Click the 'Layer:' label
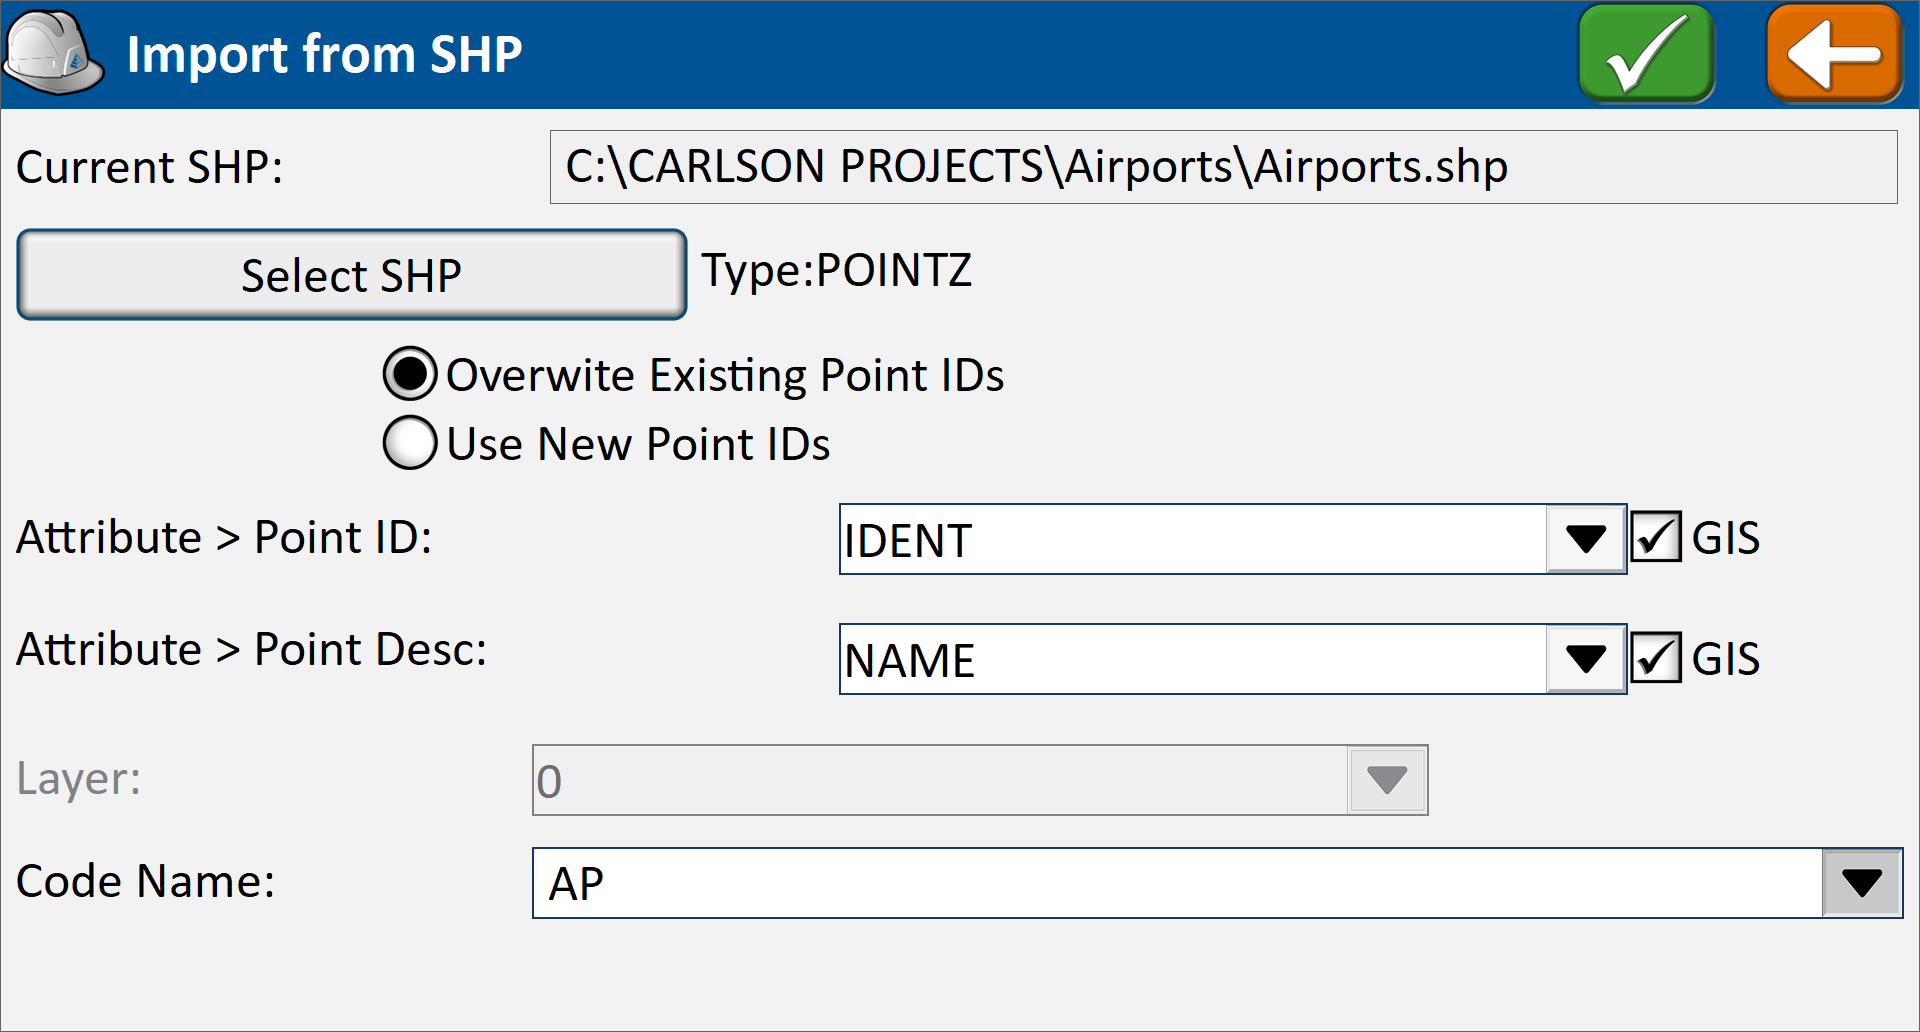 click(79, 779)
